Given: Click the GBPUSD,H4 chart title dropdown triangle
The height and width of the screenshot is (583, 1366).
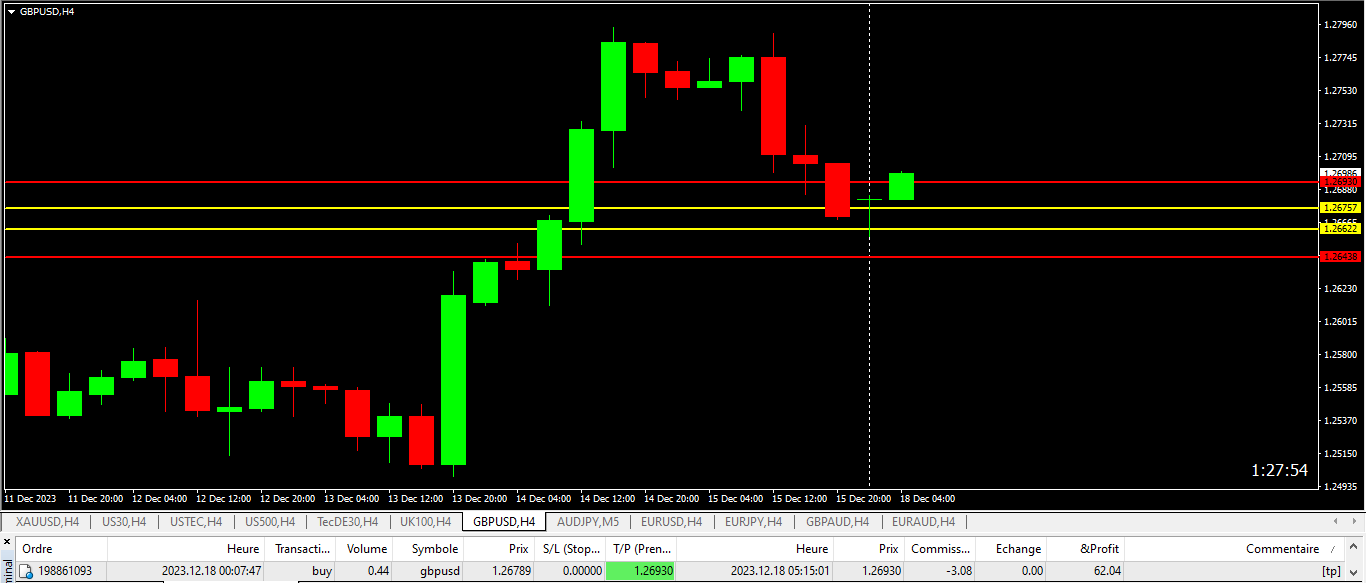Looking at the screenshot, I should [11, 11].
